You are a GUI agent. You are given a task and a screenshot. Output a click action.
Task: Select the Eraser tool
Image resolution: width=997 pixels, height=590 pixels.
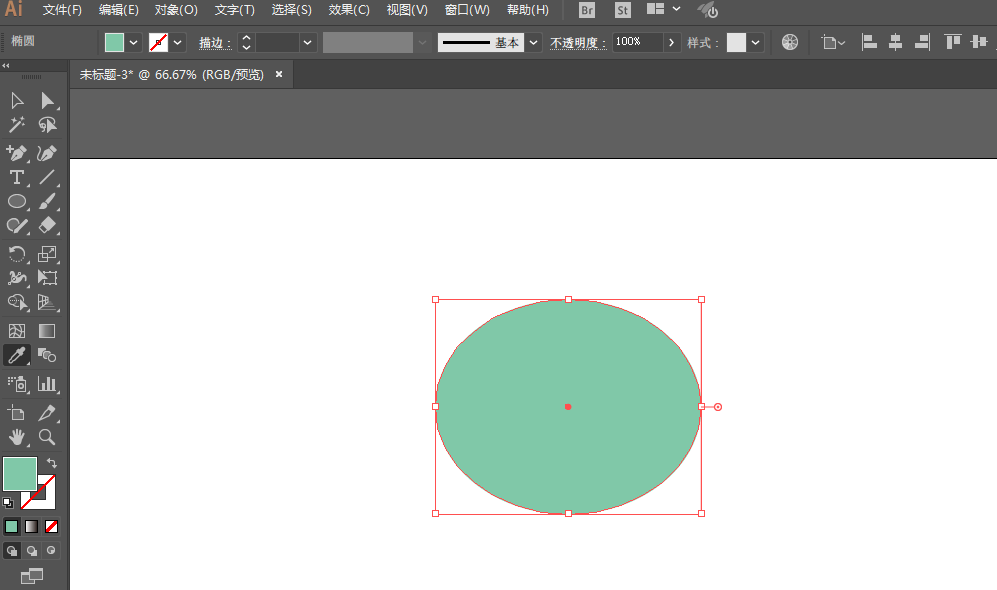coord(47,226)
